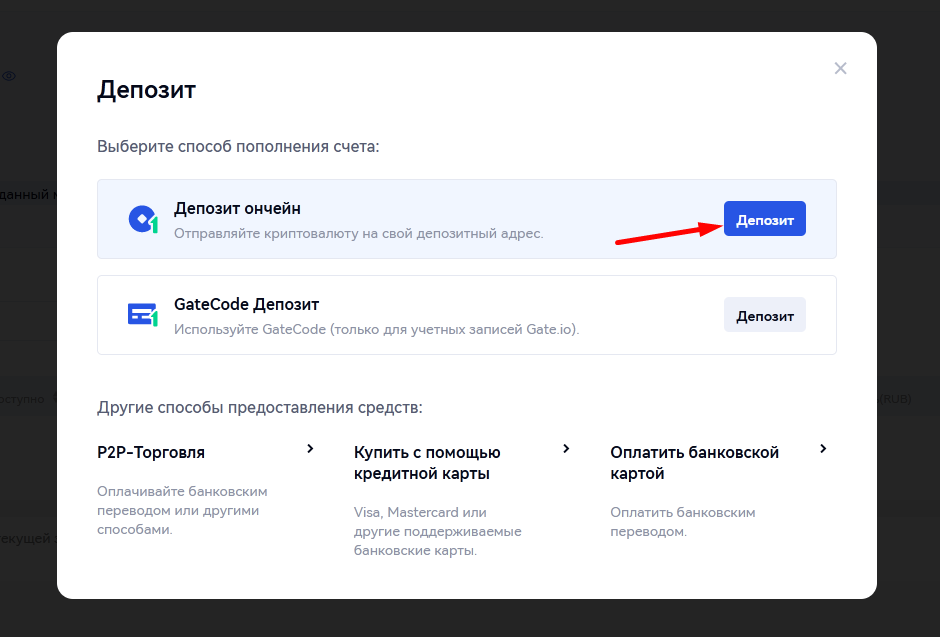
Task: Expand the credit card purchase chevron
Action: (x=567, y=449)
